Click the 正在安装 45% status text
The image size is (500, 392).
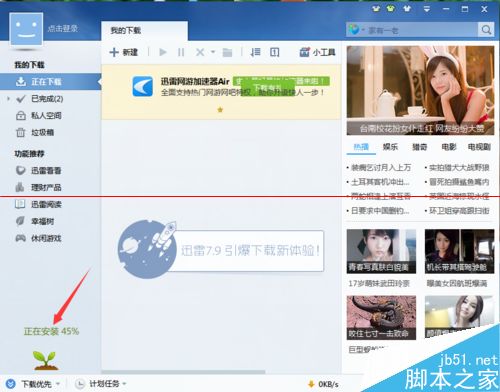click(51, 331)
